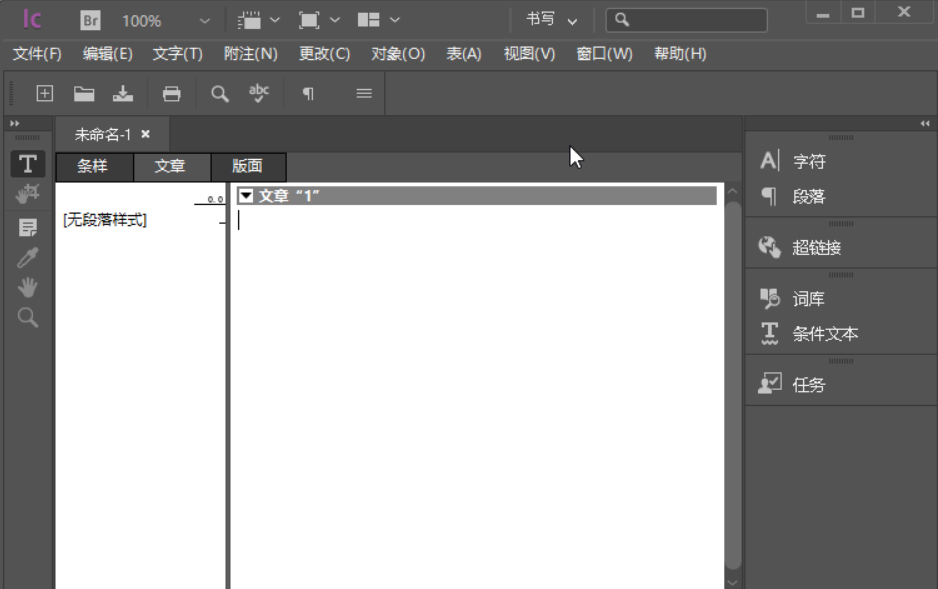This screenshot has height=589, width=938.
Task: Toggle the Position tool selection
Action: [27, 193]
